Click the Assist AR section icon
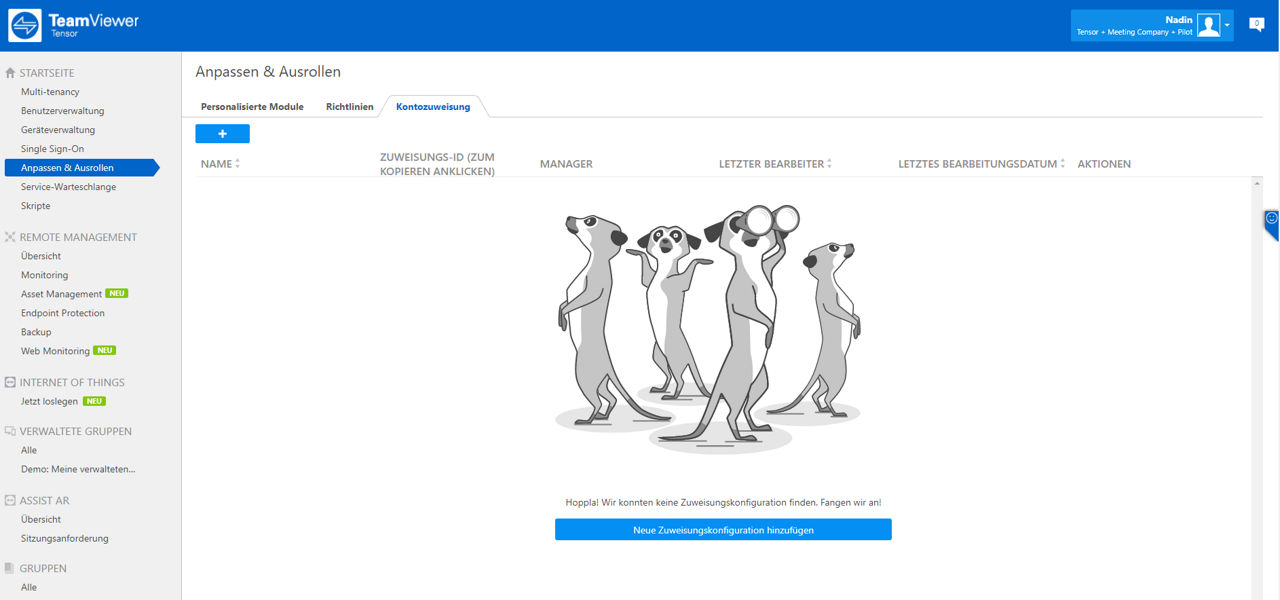1280x600 pixels. click(x=10, y=500)
